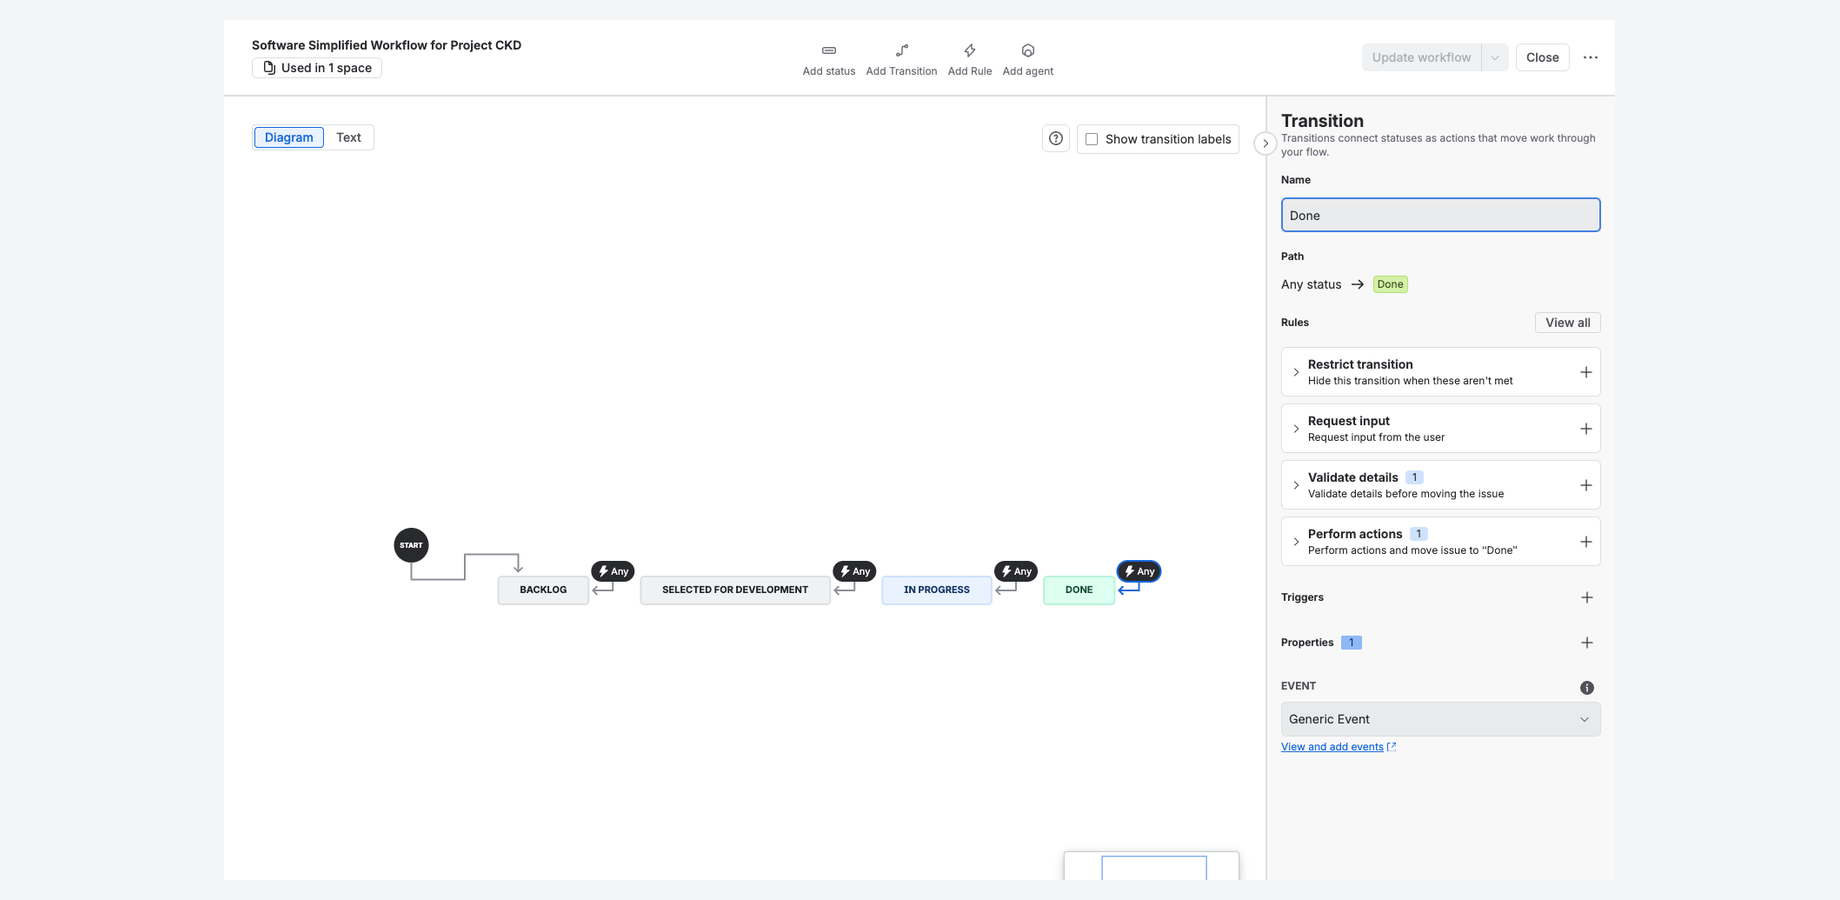The height and width of the screenshot is (900, 1840).
Task: Select the SELECTED FOR DEVELOPMENT status node
Action: [x=735, y=590]
